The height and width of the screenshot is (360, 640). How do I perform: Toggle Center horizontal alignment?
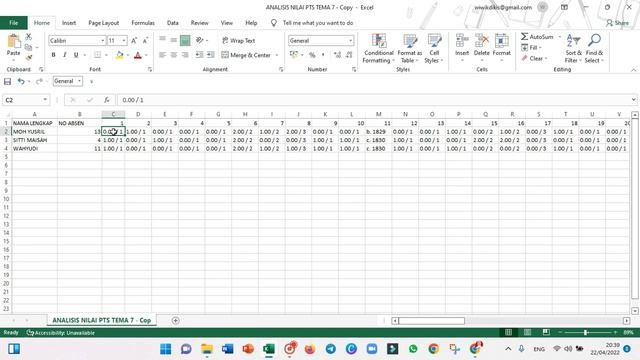174,55
